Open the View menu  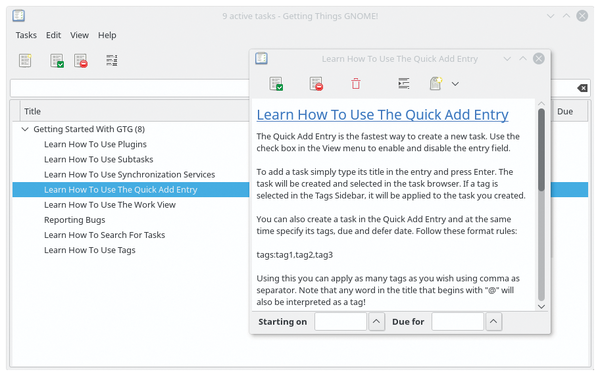tap(79, 35)
